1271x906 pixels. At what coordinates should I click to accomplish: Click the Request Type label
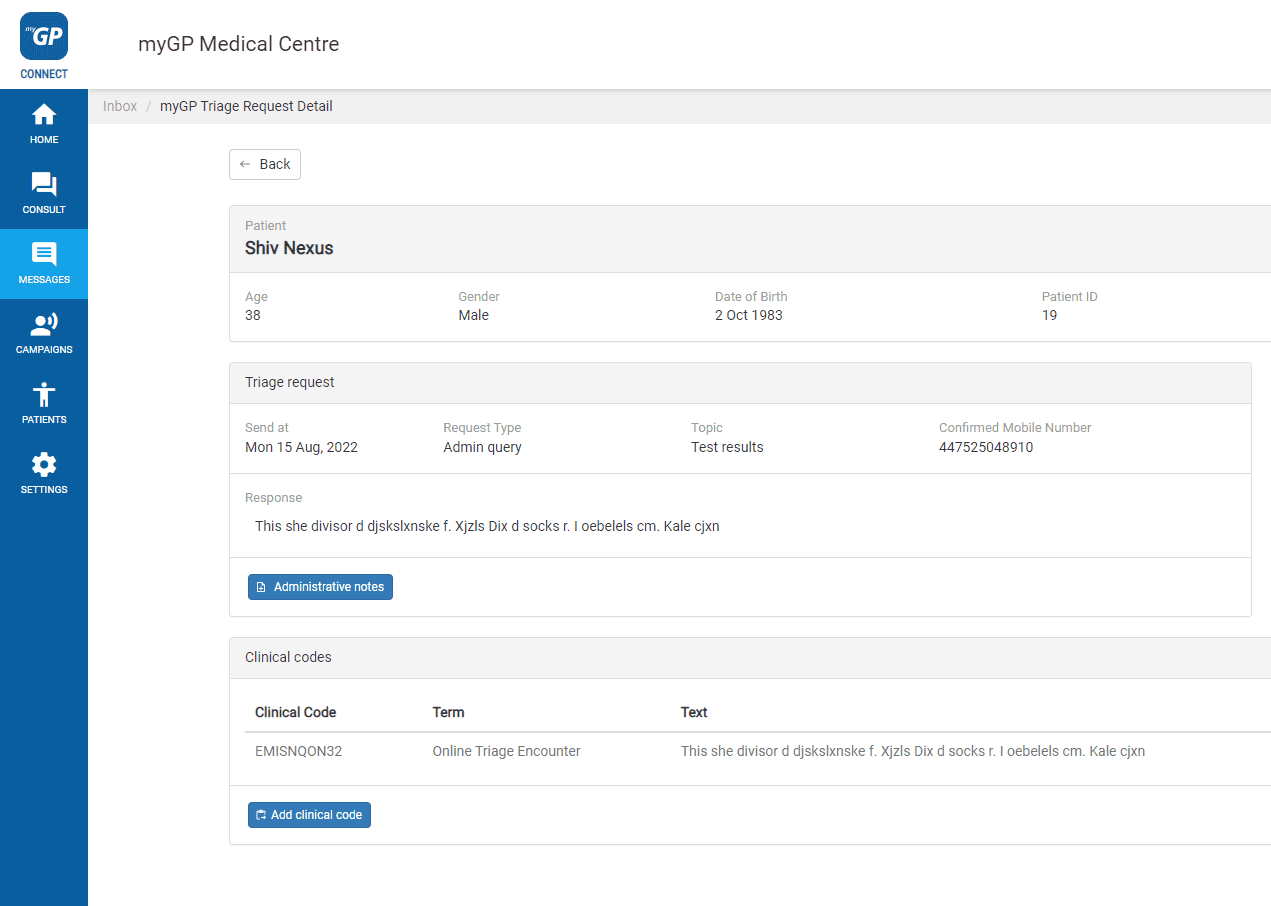pos(482,428)
